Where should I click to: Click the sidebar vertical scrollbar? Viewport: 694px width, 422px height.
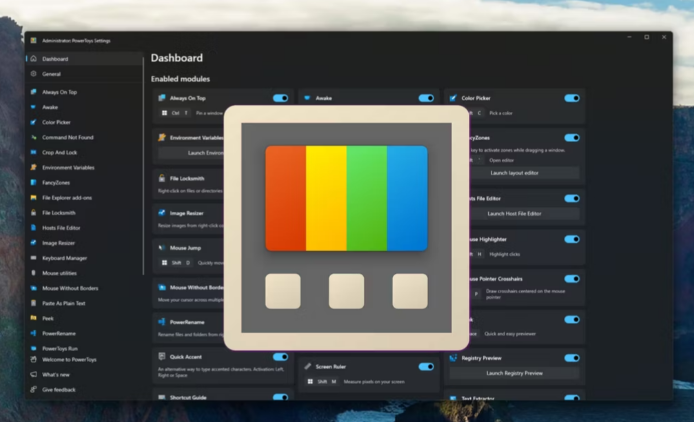pos(143,166)
